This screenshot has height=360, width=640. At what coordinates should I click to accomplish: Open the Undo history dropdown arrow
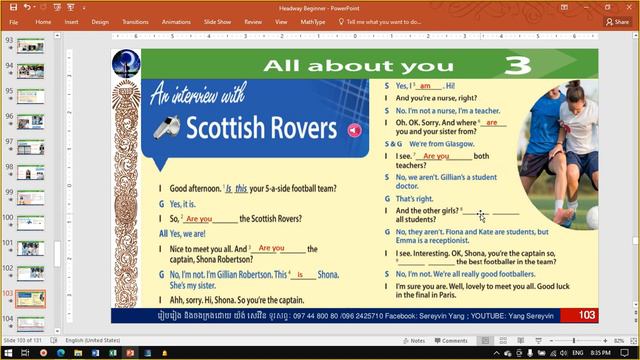pyautogui.click(x=34, y=7)
